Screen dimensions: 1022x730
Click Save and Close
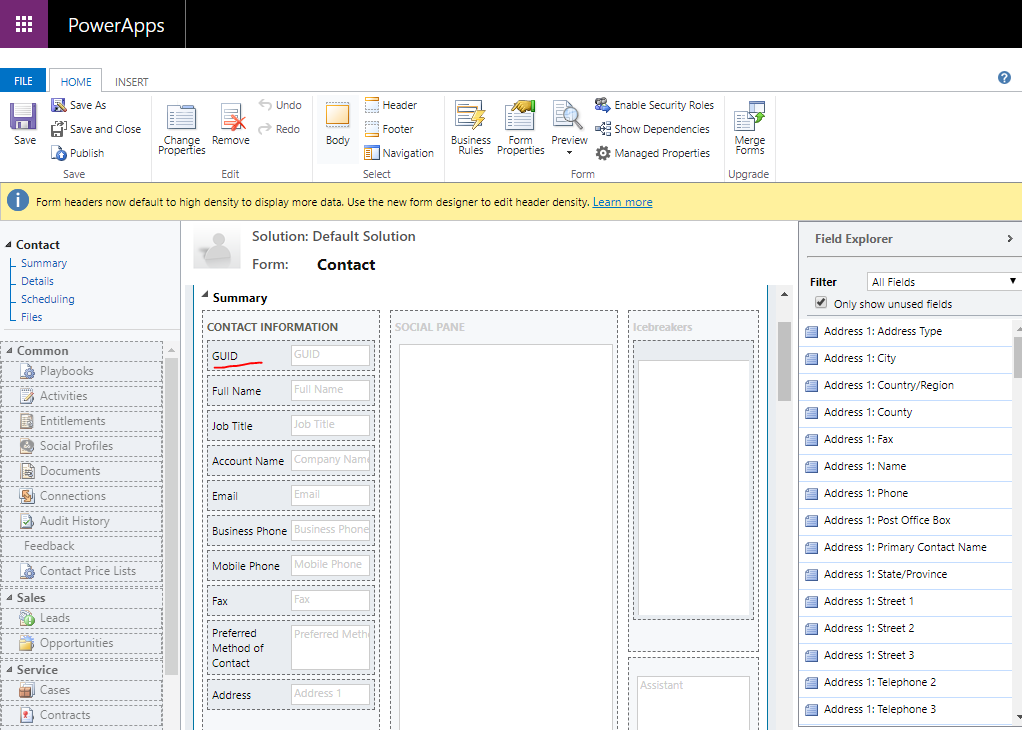(x=97, y=128)
